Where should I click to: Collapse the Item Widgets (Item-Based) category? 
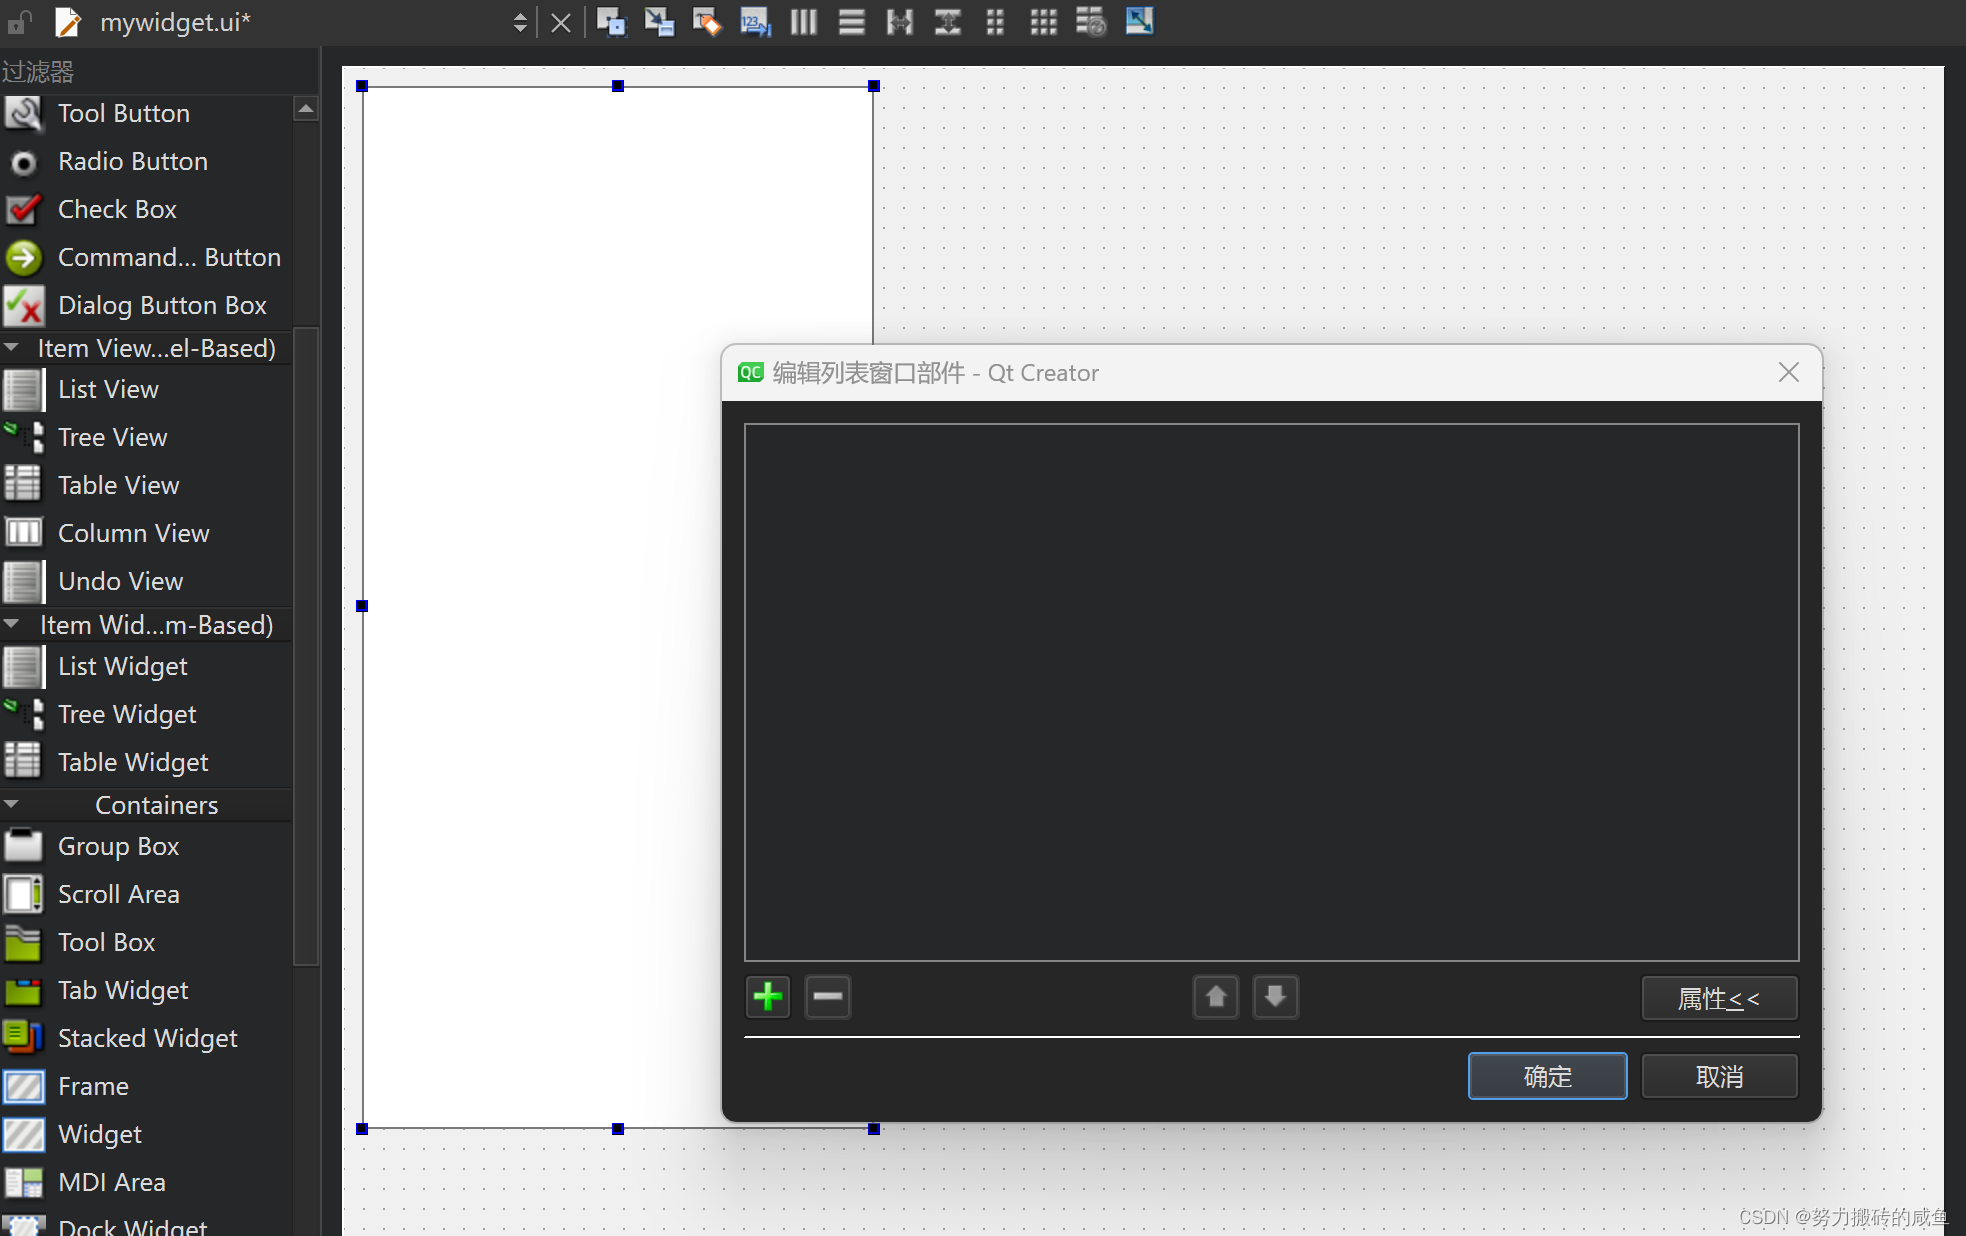[x=12, y=625]
